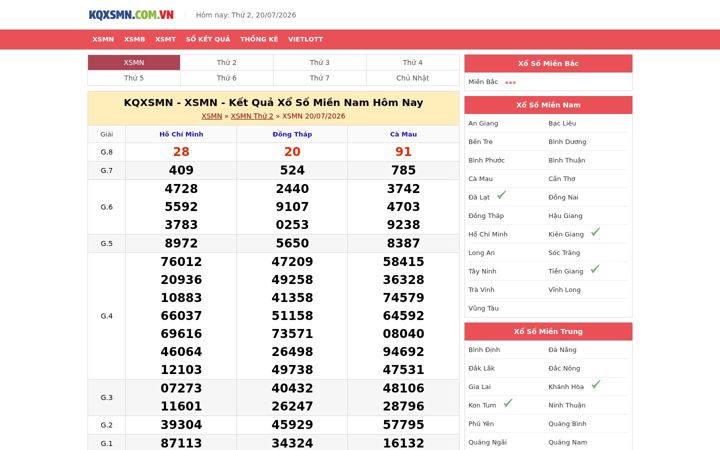
Task: Click green checkmark beside Kiên Giang
Action: [x=595, y=232]
